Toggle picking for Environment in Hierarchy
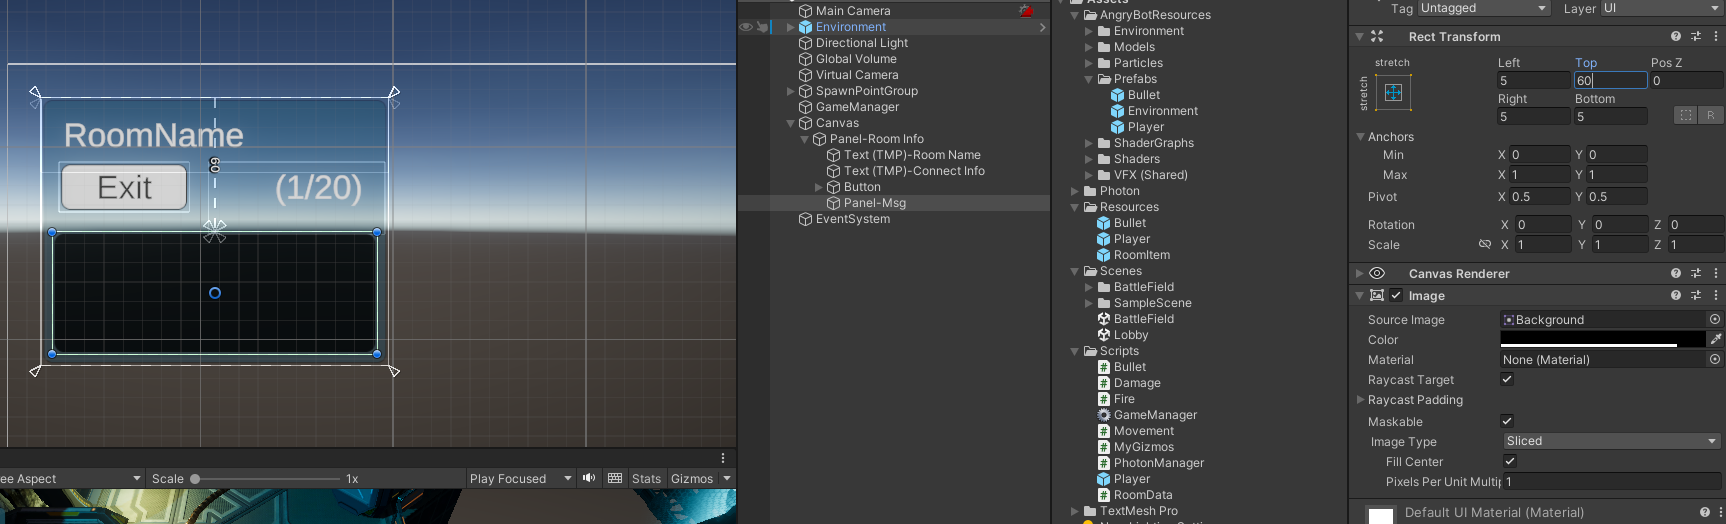This screenshot has height=524, width=1726. 763,27
